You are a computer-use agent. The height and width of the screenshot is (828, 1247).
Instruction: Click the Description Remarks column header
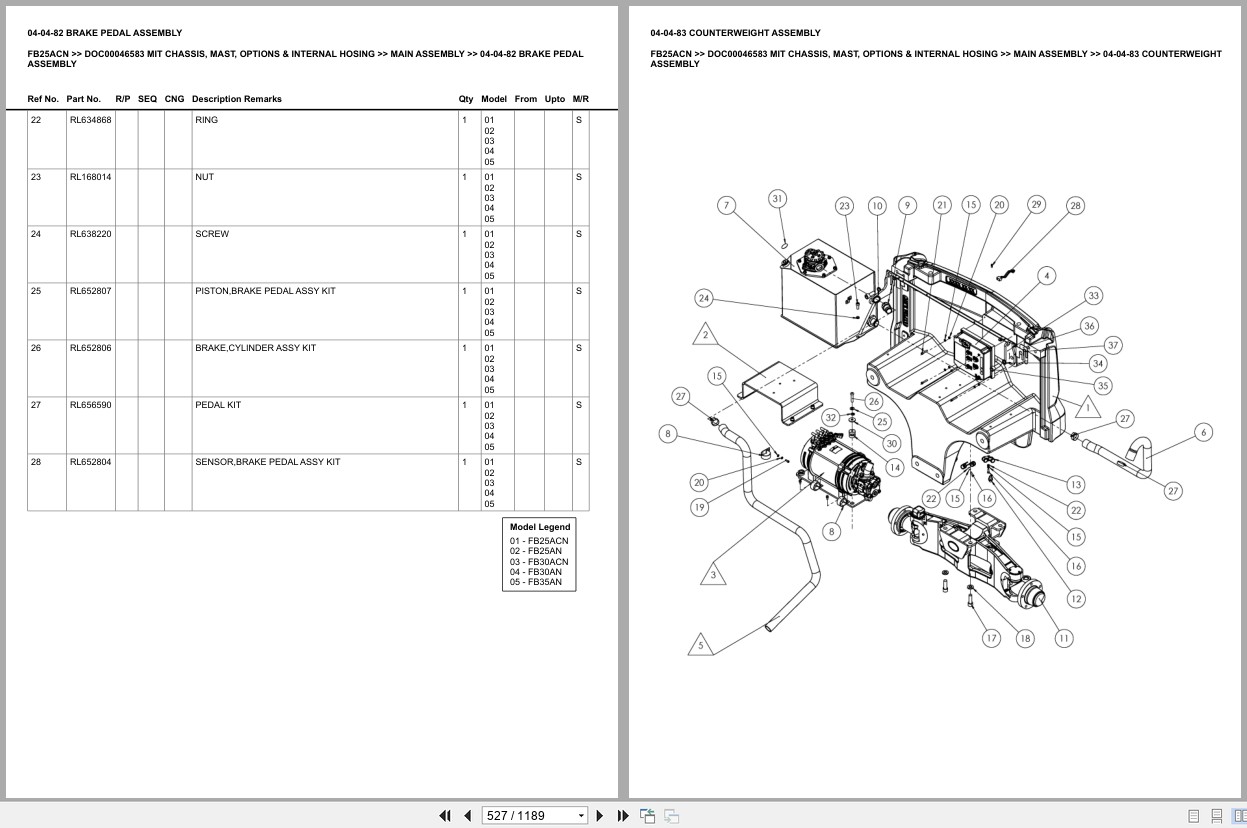pos(237,99)
